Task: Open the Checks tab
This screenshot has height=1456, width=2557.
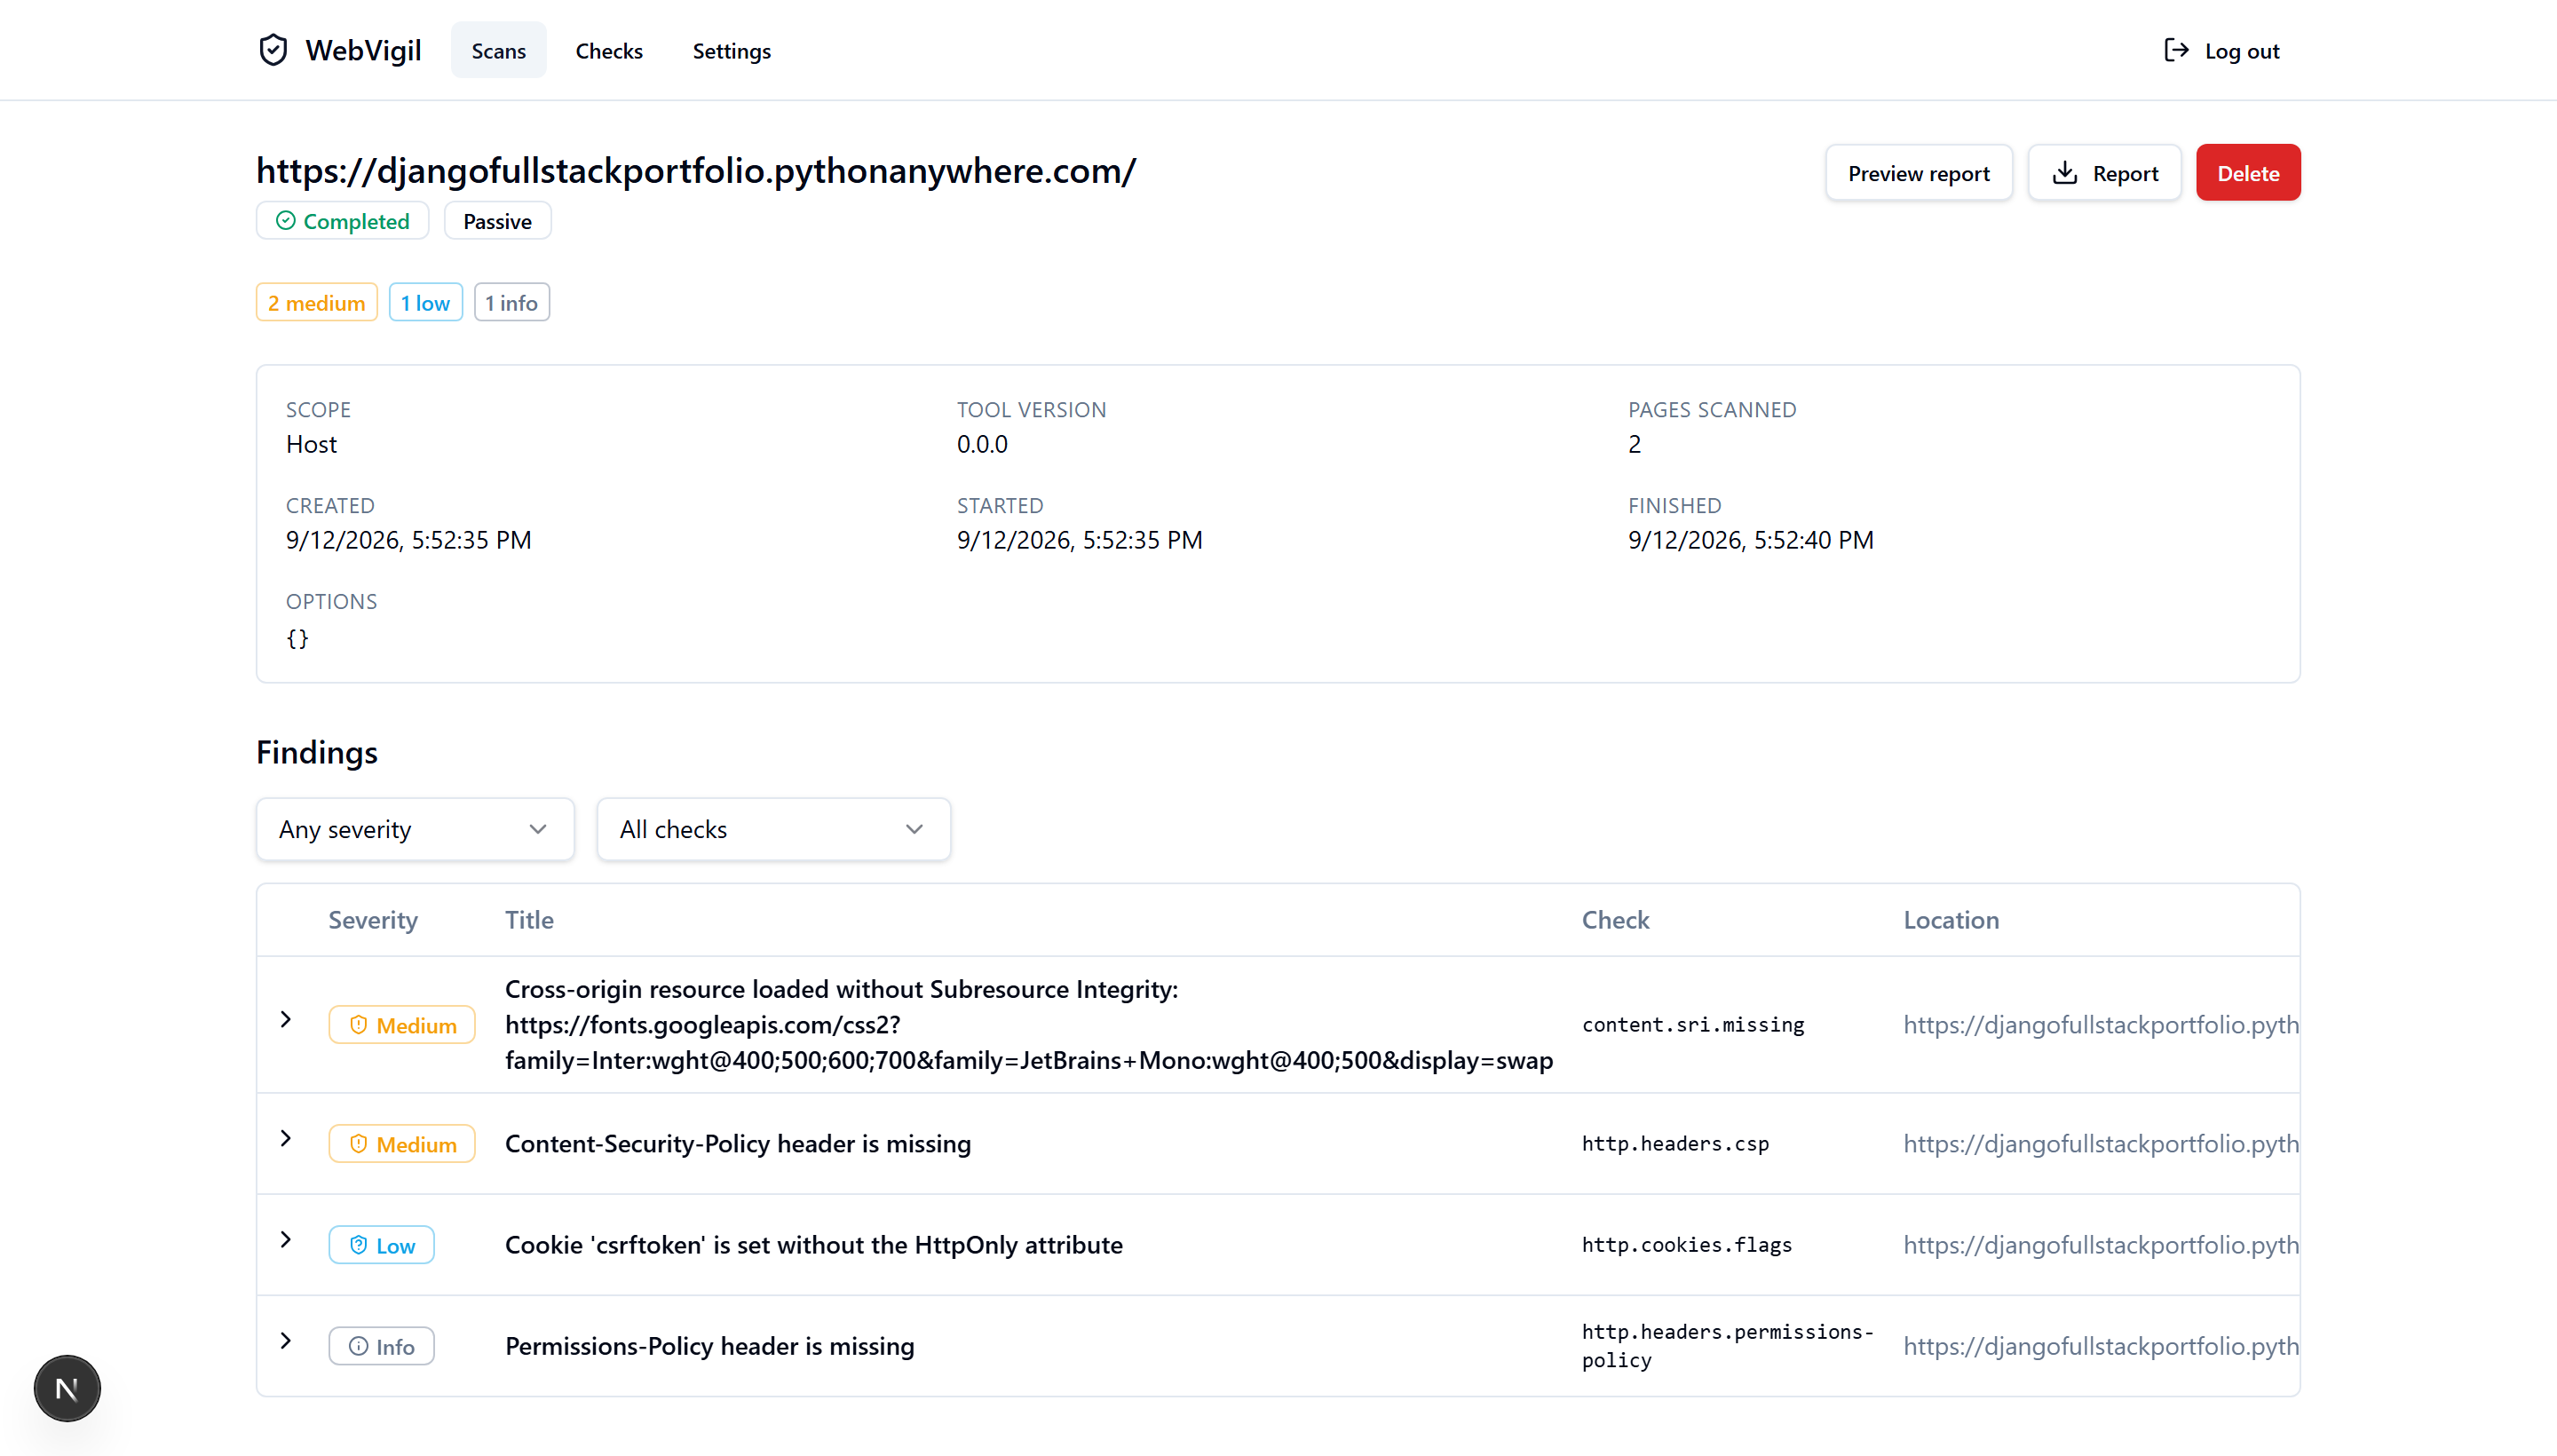Action: (609, 50)
